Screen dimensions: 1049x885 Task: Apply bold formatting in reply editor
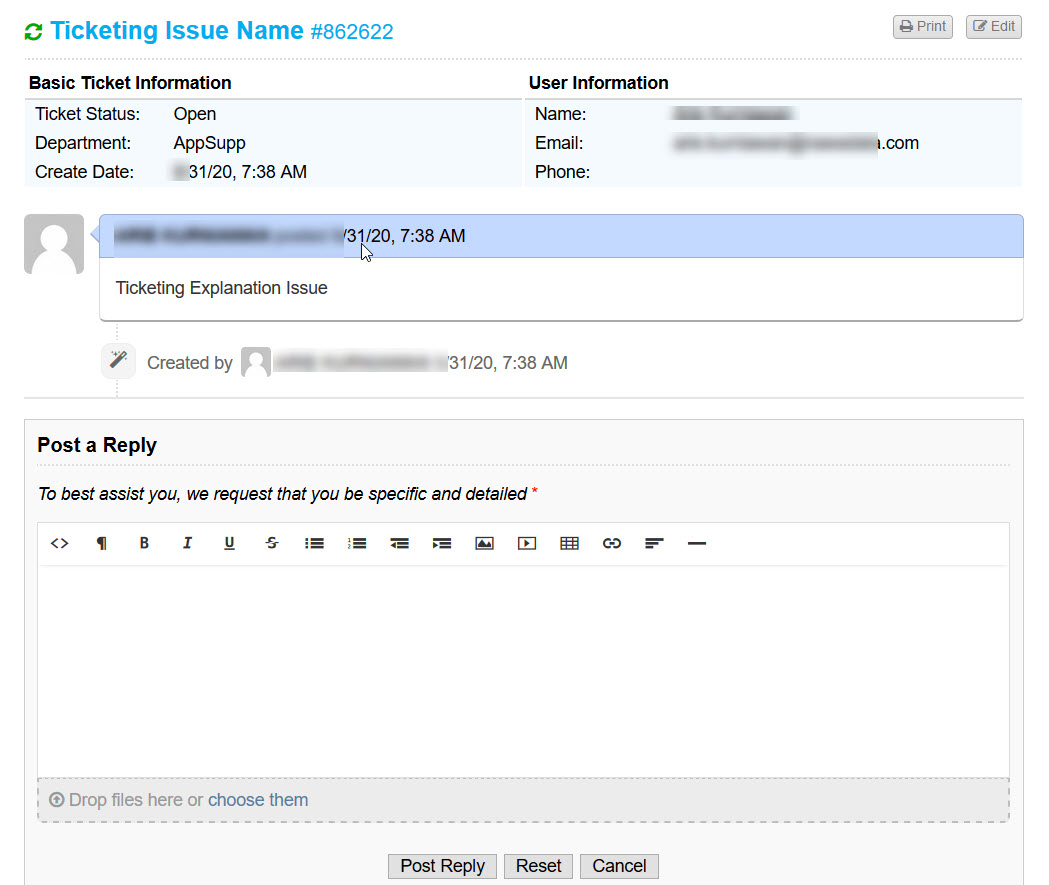pos(144,543)
